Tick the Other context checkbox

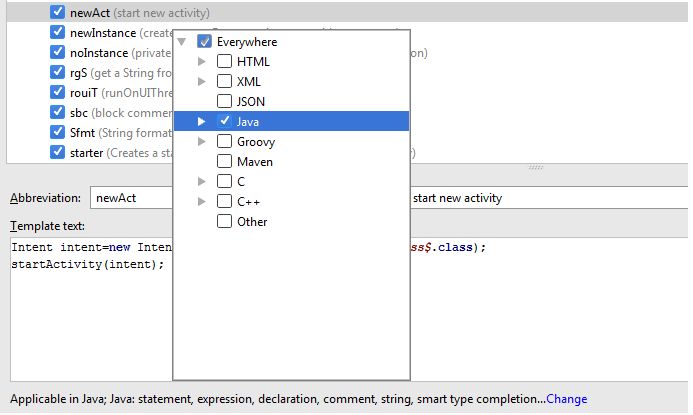click(x=225, y=222)
